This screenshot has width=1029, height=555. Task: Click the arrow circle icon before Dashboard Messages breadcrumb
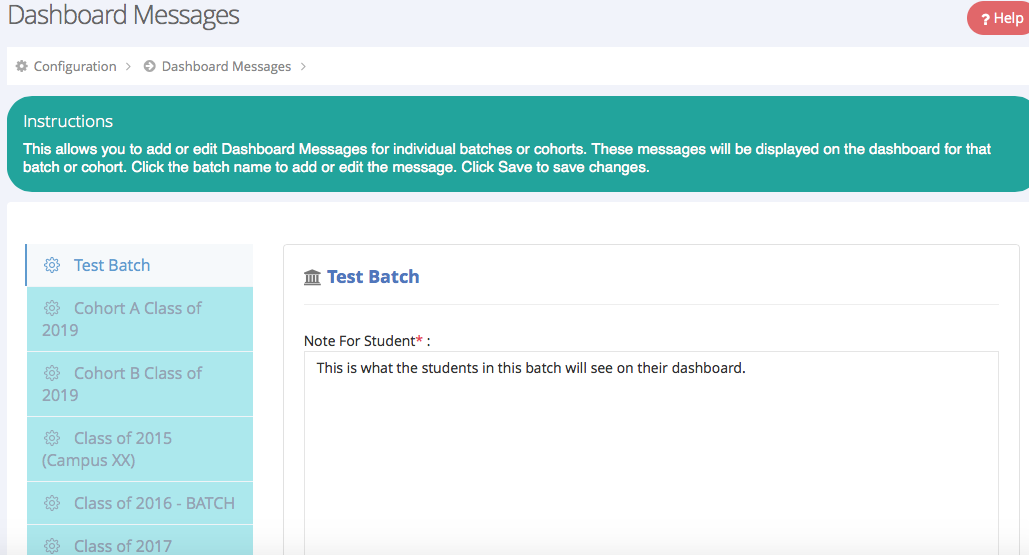150,67
